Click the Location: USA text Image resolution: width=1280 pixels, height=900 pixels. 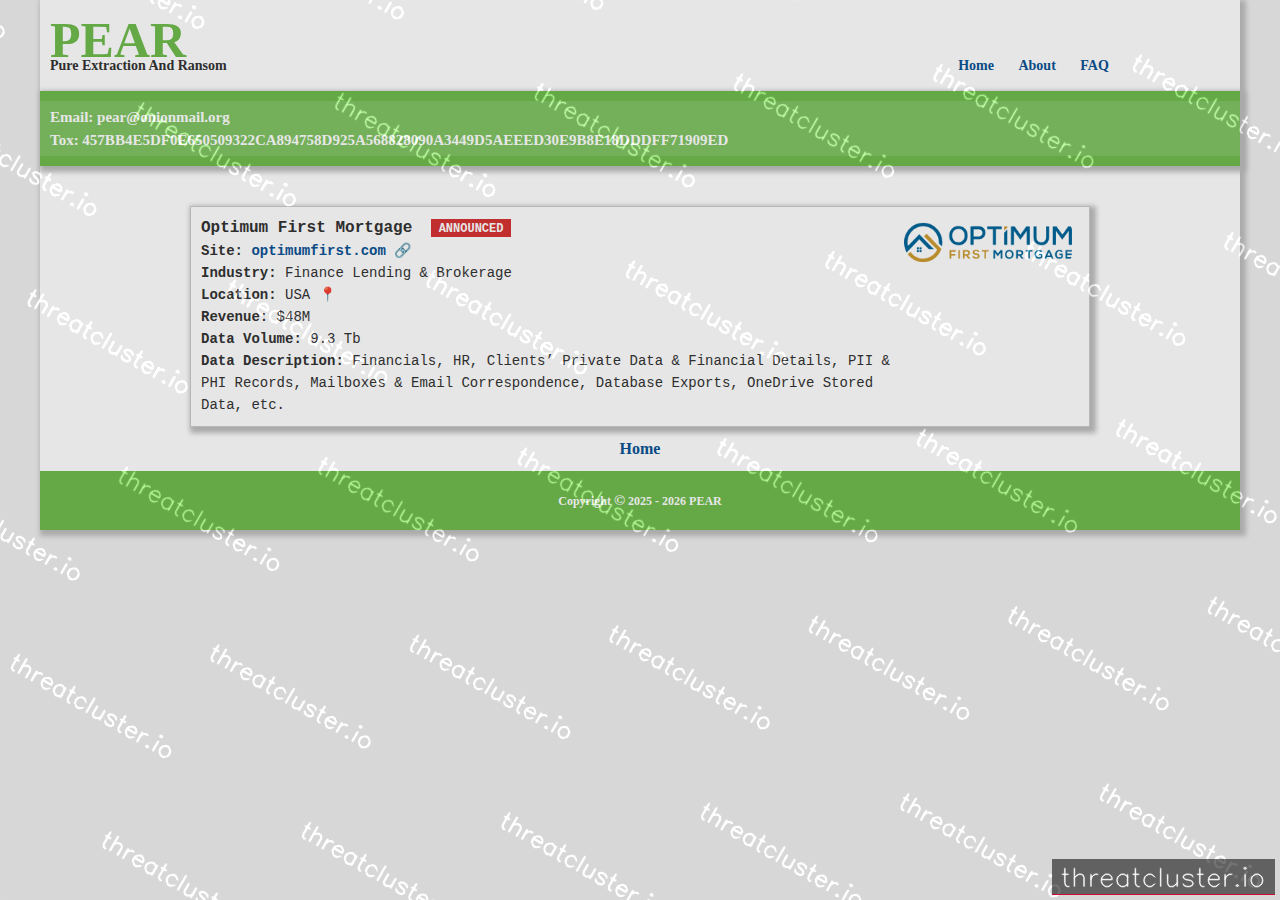pos(255,295)
